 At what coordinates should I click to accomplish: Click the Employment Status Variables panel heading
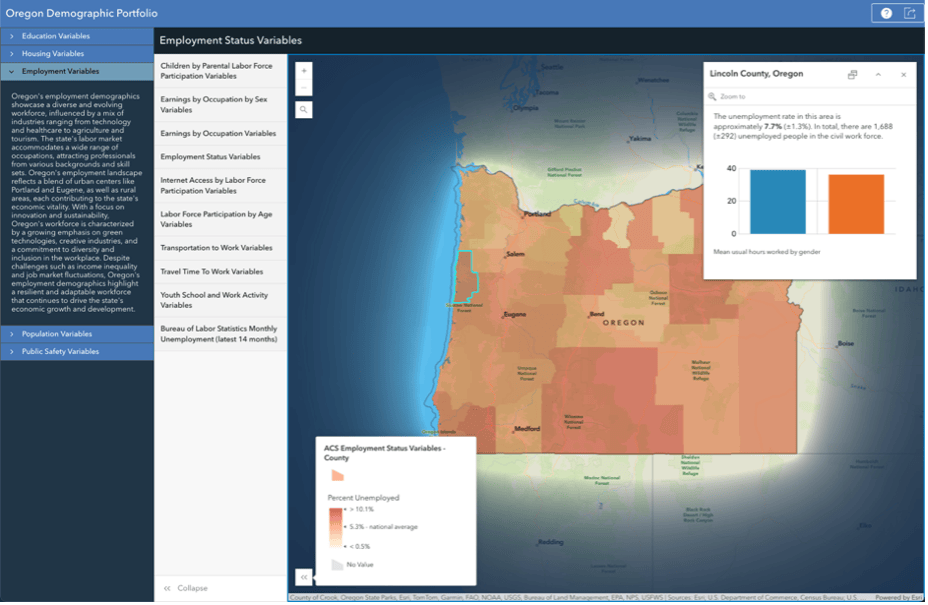231,40
